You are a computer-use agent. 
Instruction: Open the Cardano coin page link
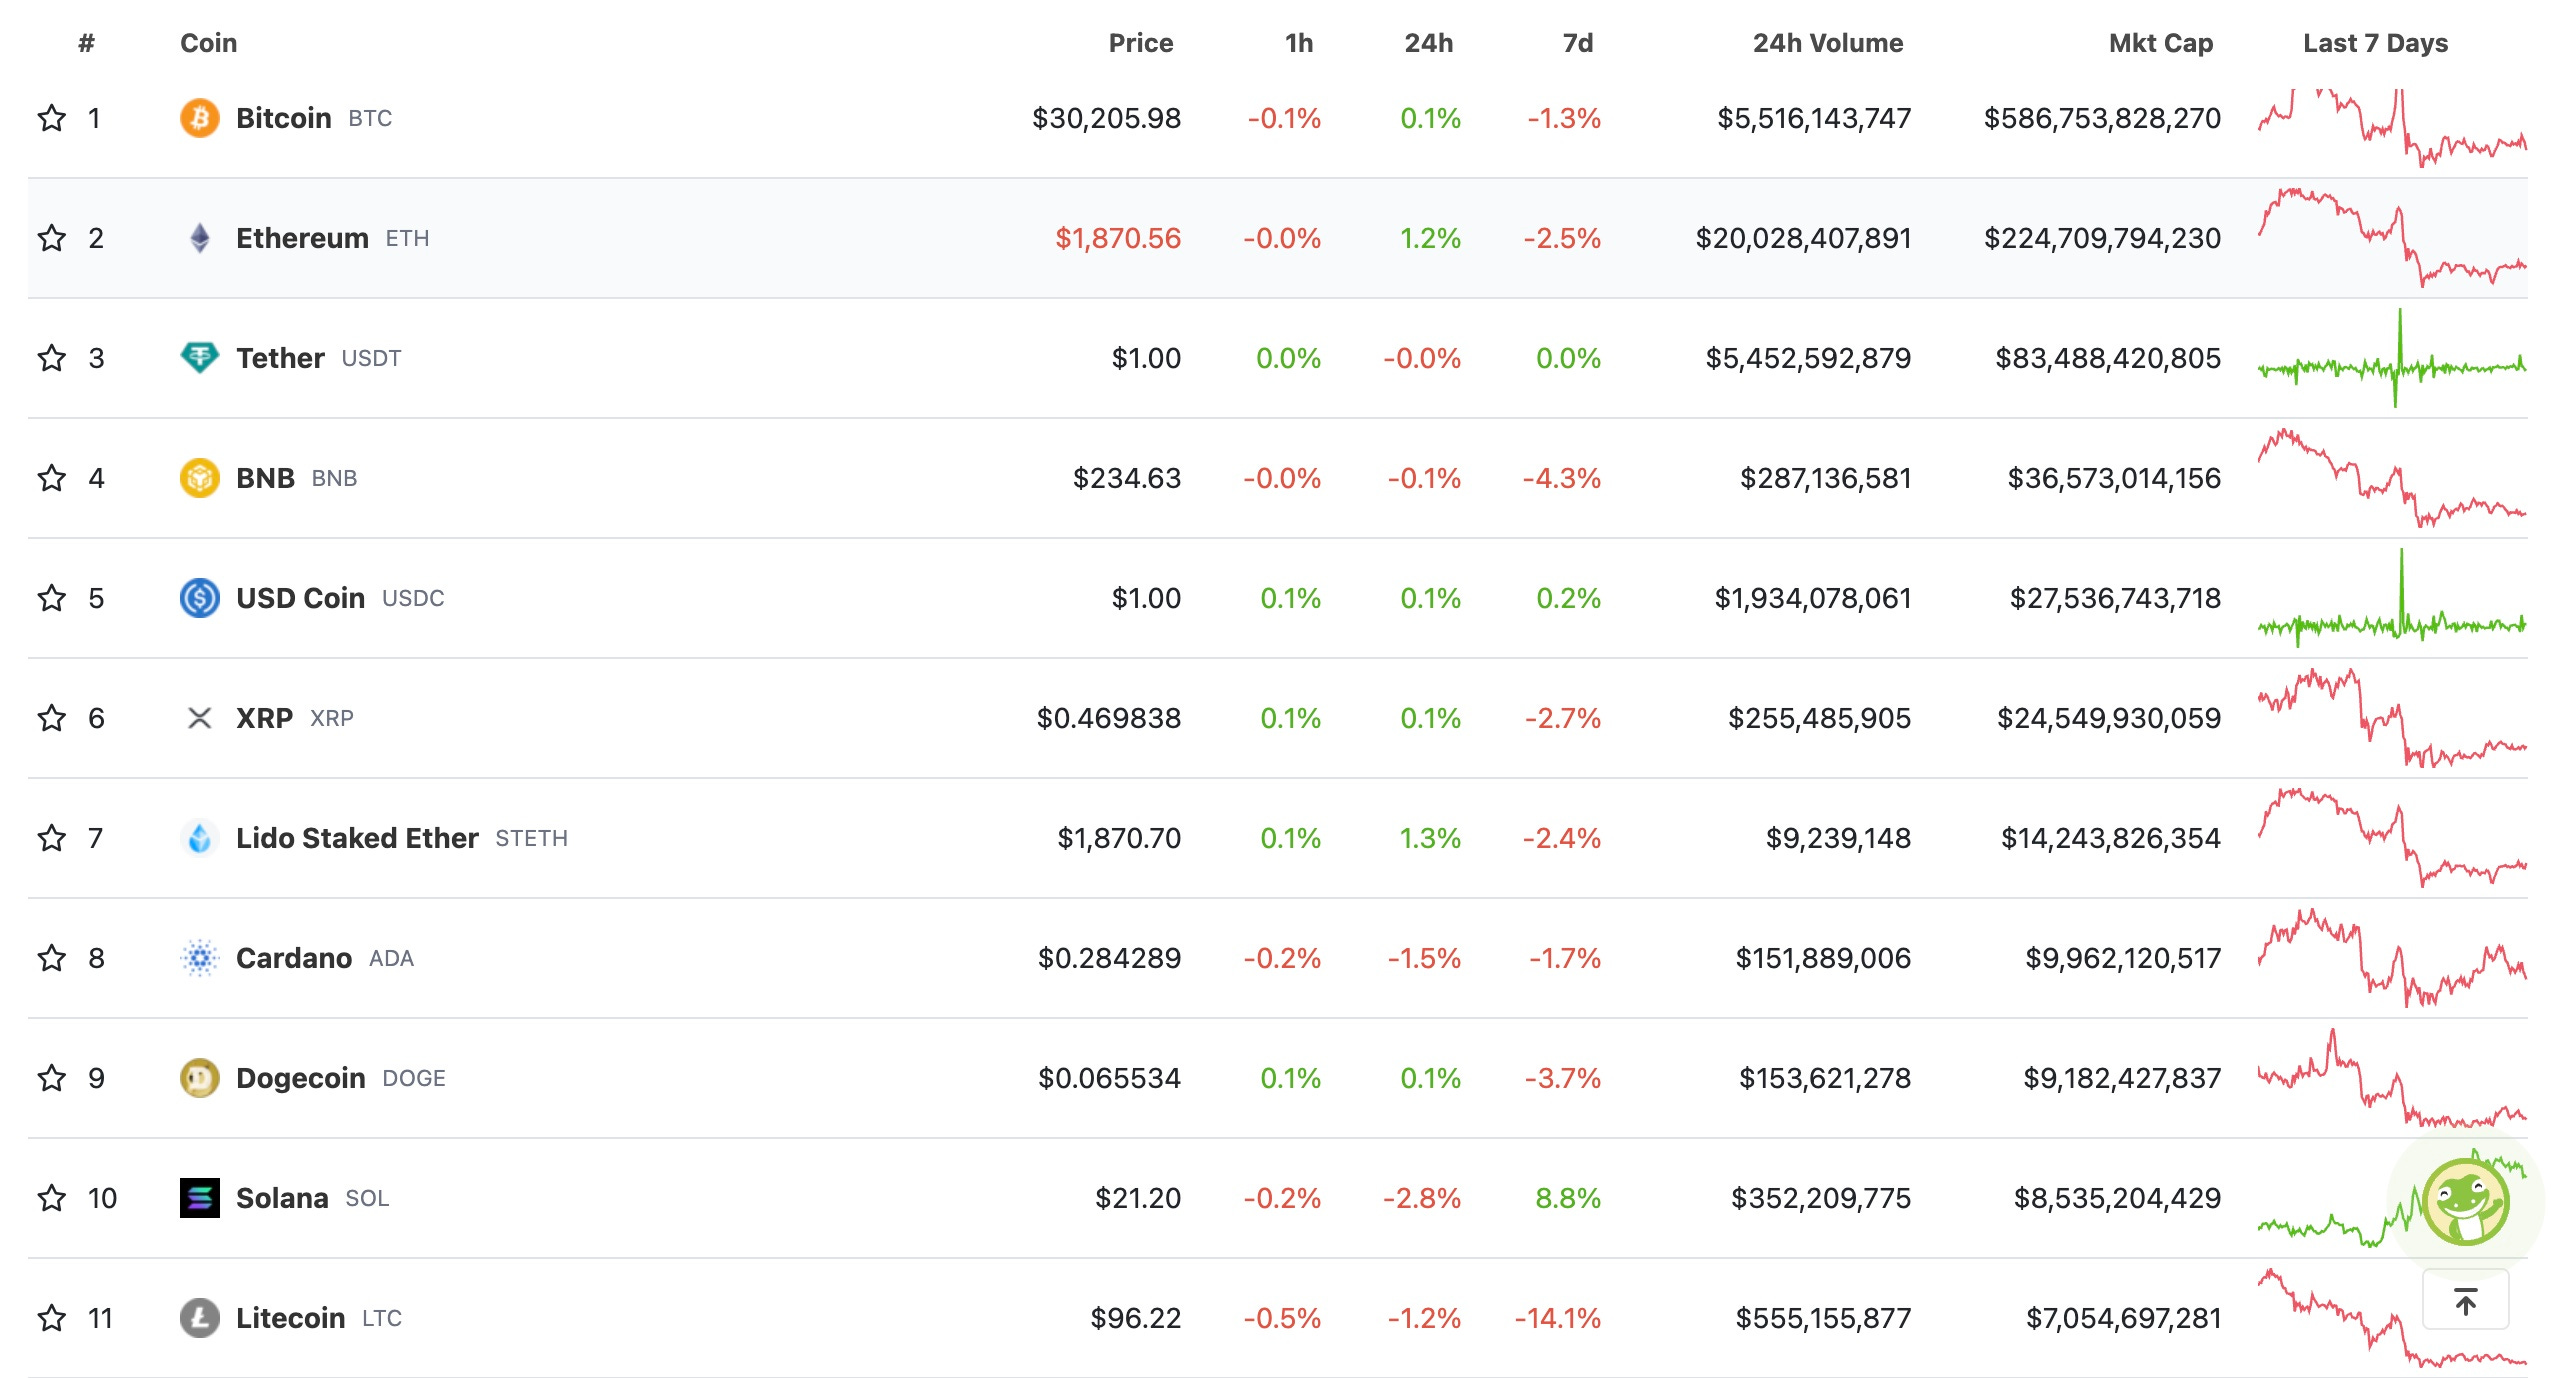(x=294, y=958)
